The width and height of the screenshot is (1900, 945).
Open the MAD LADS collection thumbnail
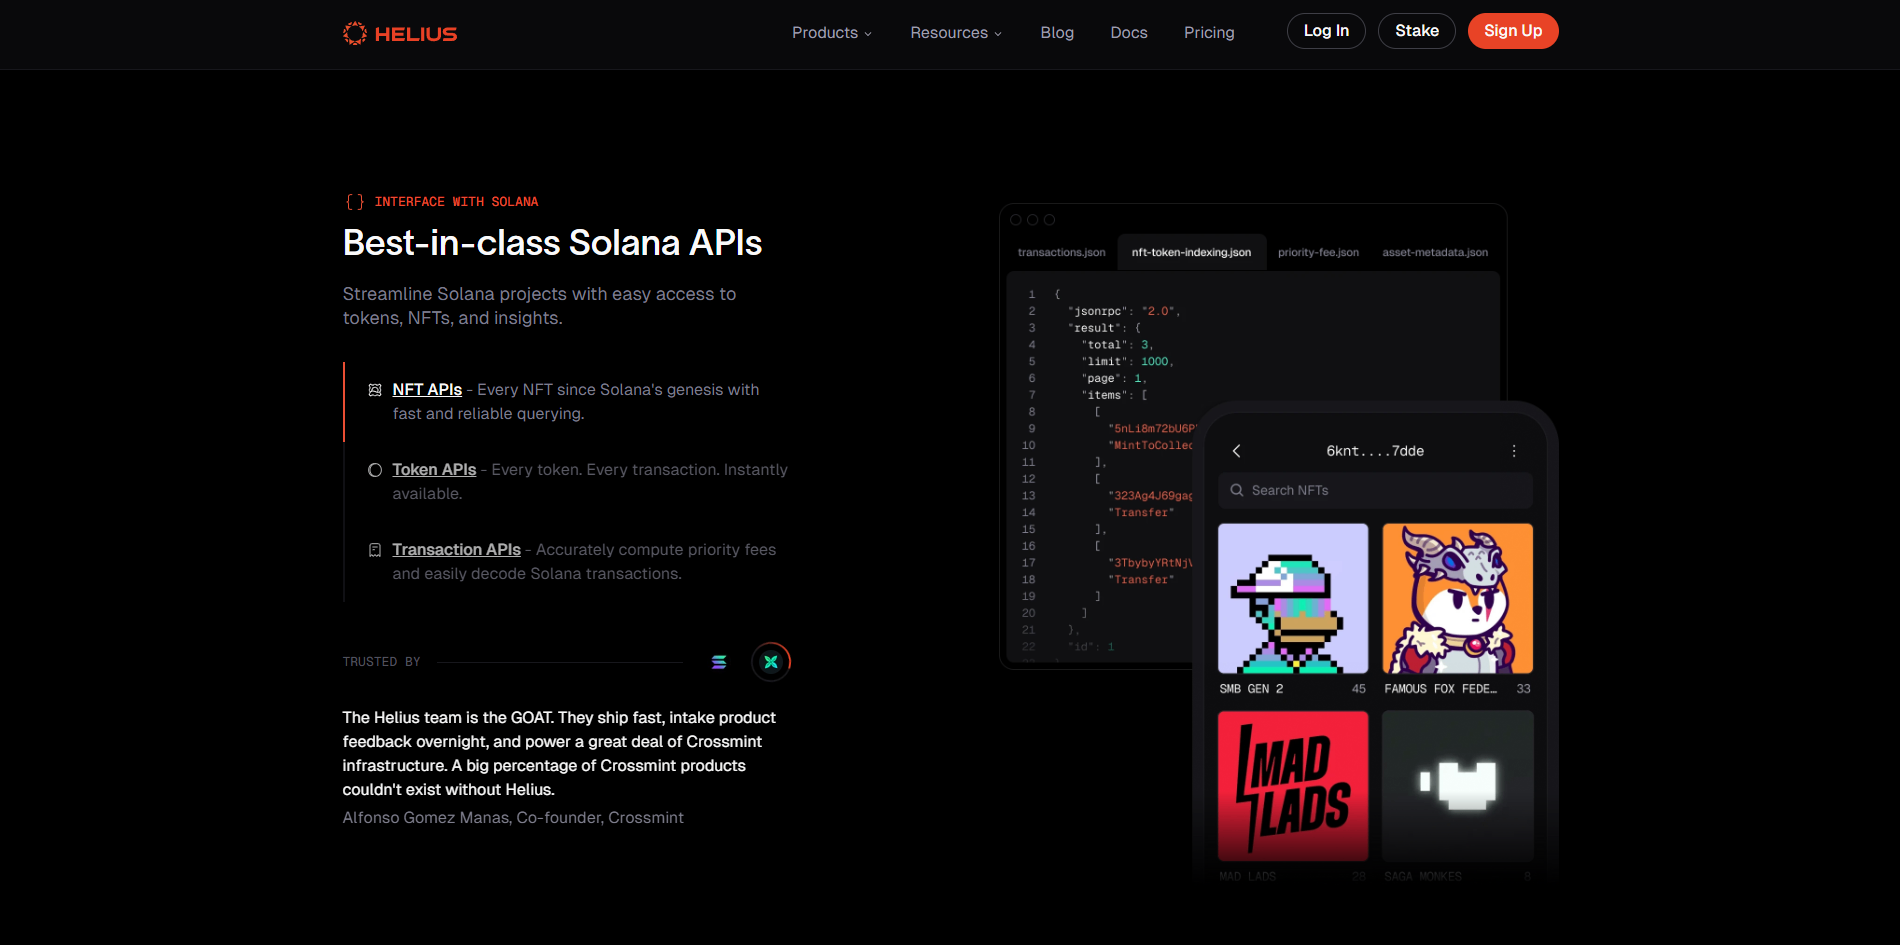point(1293,786)
